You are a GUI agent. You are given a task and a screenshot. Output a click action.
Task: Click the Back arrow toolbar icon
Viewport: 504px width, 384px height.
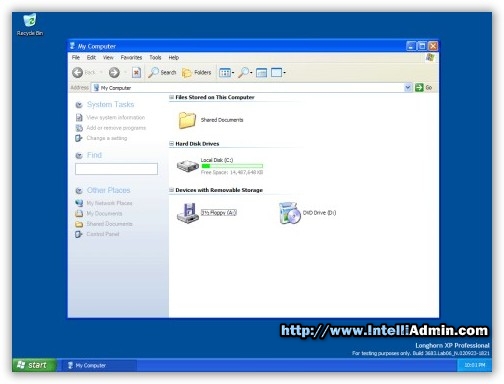point(78,72)
